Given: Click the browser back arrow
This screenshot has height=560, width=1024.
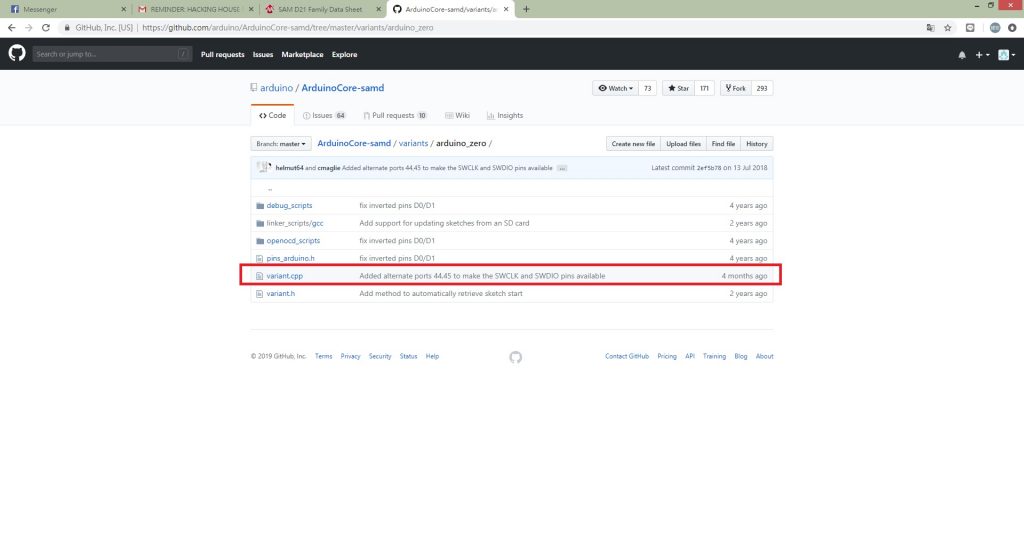Looking at the screenshot, I should (11, 27).
